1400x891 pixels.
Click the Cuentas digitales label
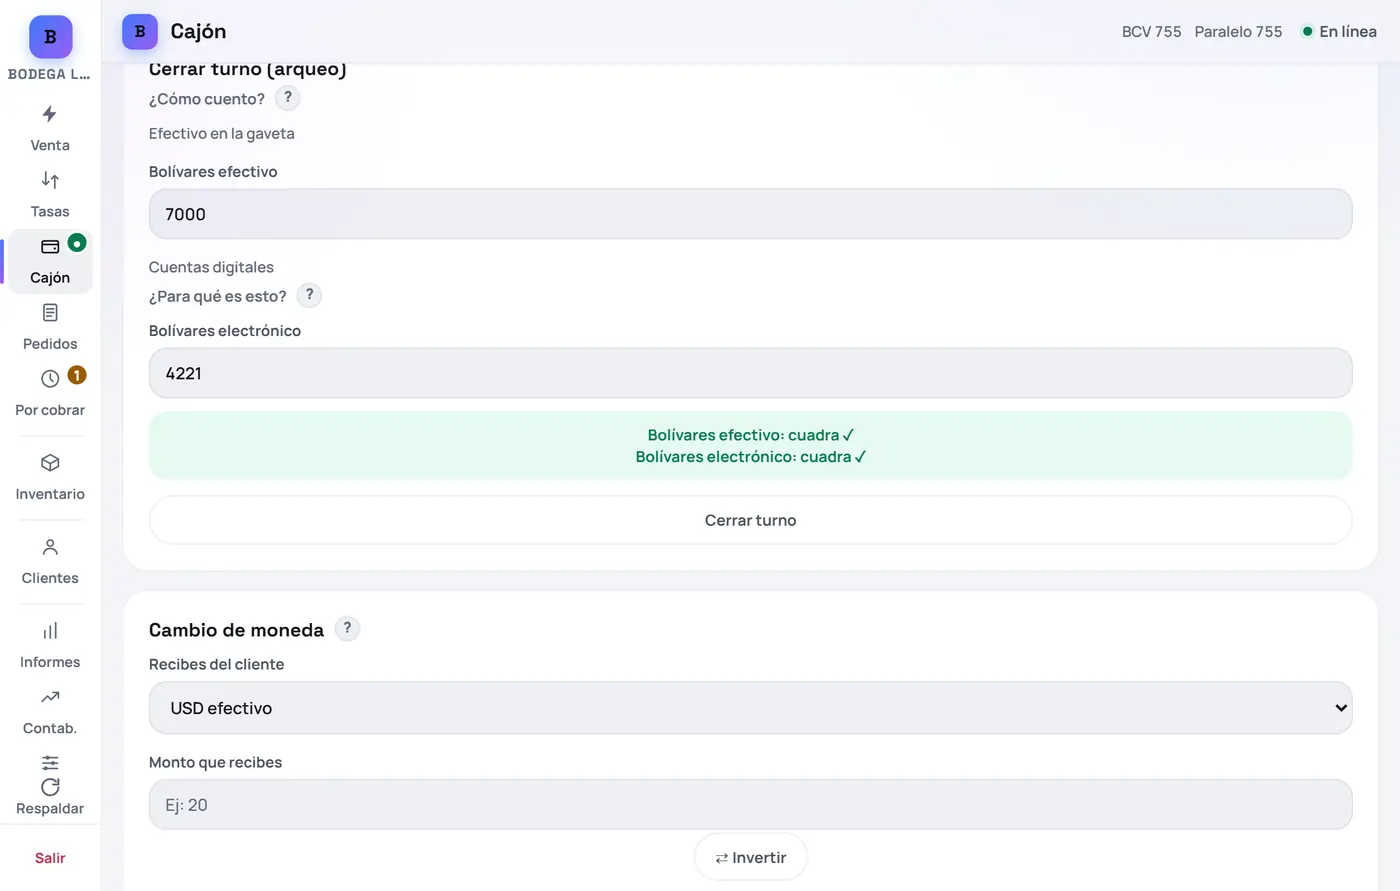[x=211, y=267]
